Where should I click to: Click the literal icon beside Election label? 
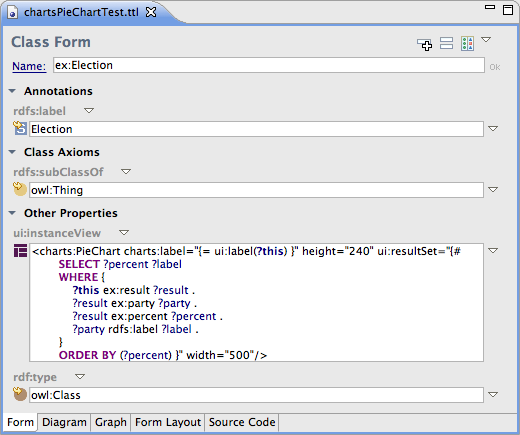tap(20, 128)
